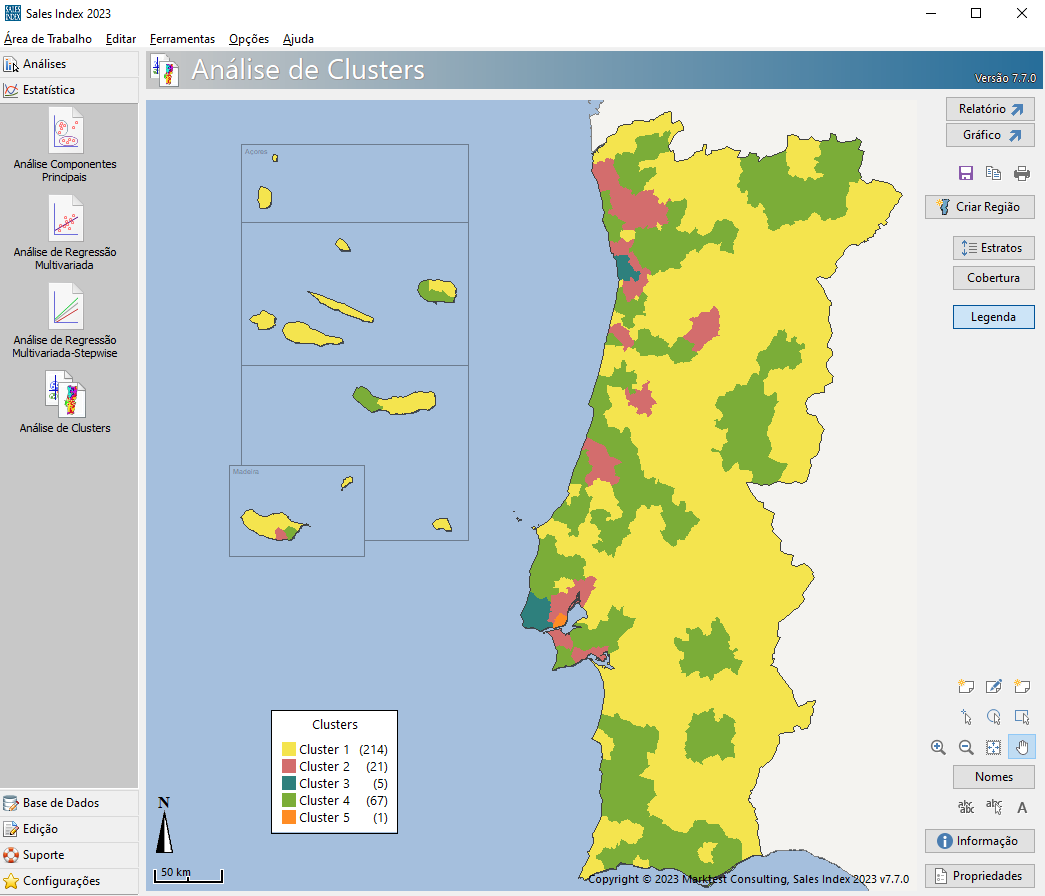This screenshot has width=1045, height=896.
Task: Click the edit note pencil icon
Action: pyautogui.click(x=993, y=687)
